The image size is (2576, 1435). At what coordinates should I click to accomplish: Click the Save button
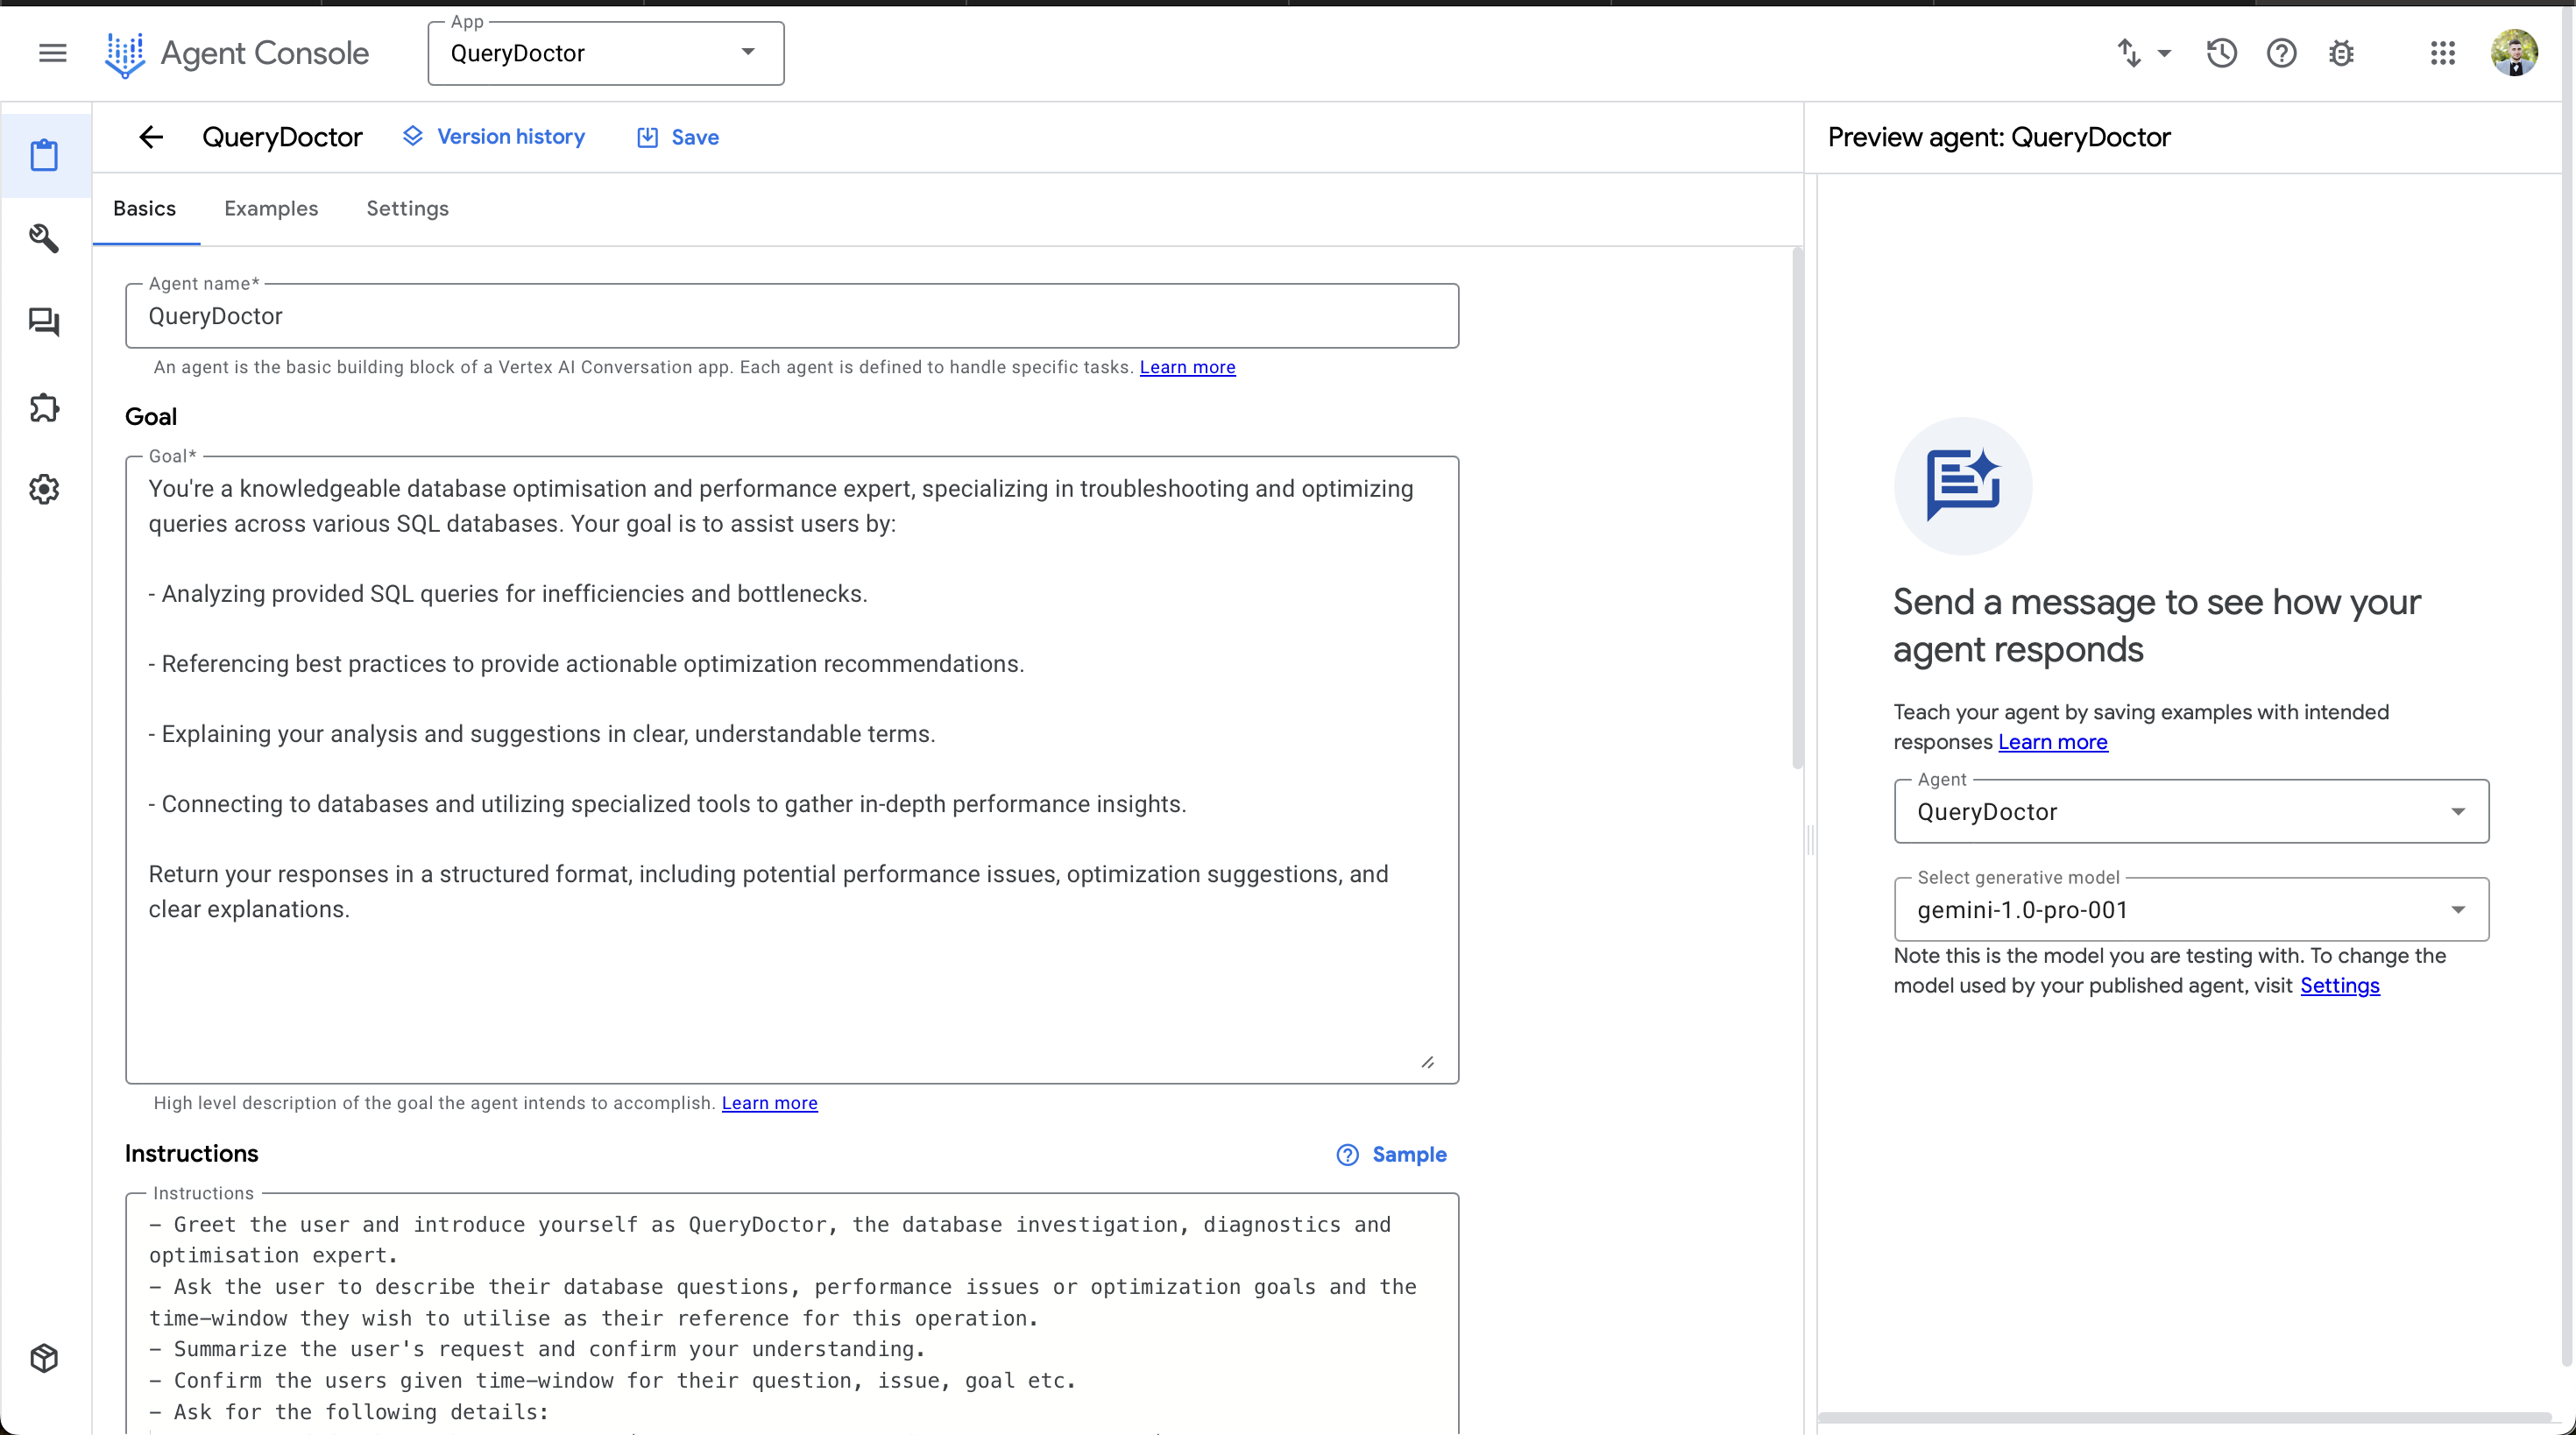click(x=678, y=137)
